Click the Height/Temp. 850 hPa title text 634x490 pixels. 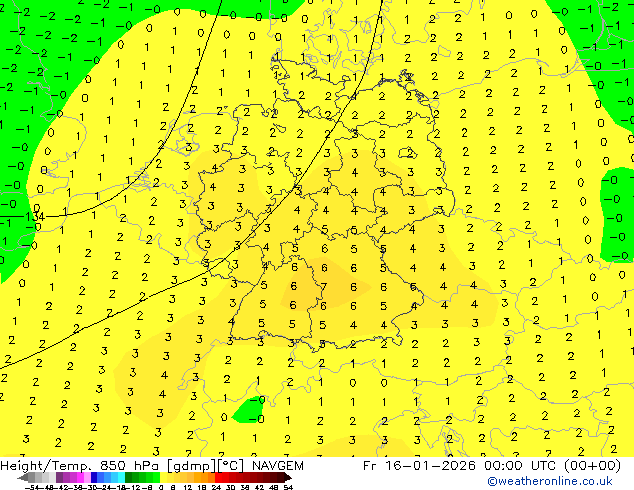click(81, 466)
